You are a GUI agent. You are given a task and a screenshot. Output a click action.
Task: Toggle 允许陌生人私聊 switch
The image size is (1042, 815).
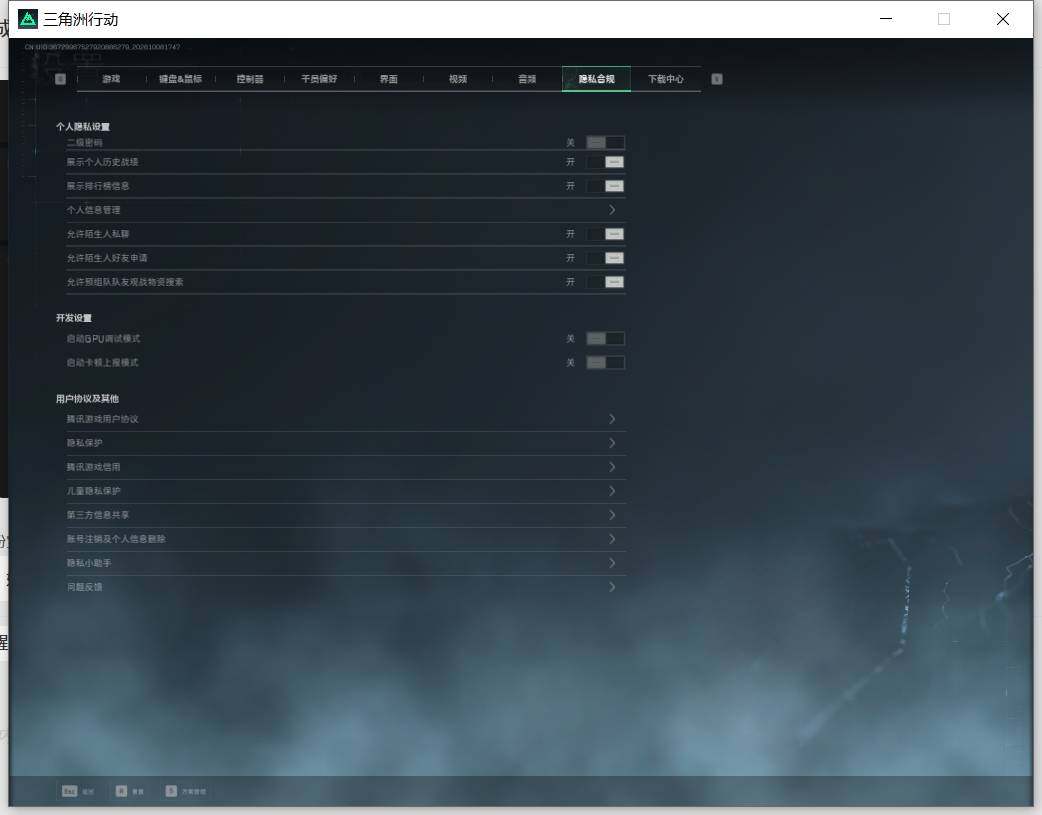pyautogui.click(x=605, y=234)
